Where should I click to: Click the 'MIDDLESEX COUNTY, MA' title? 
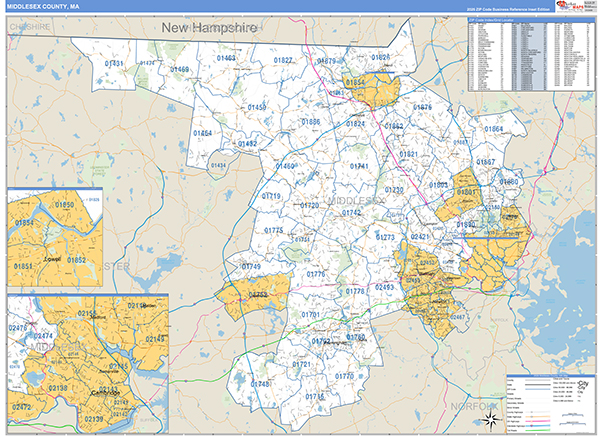tap(41, 7)
